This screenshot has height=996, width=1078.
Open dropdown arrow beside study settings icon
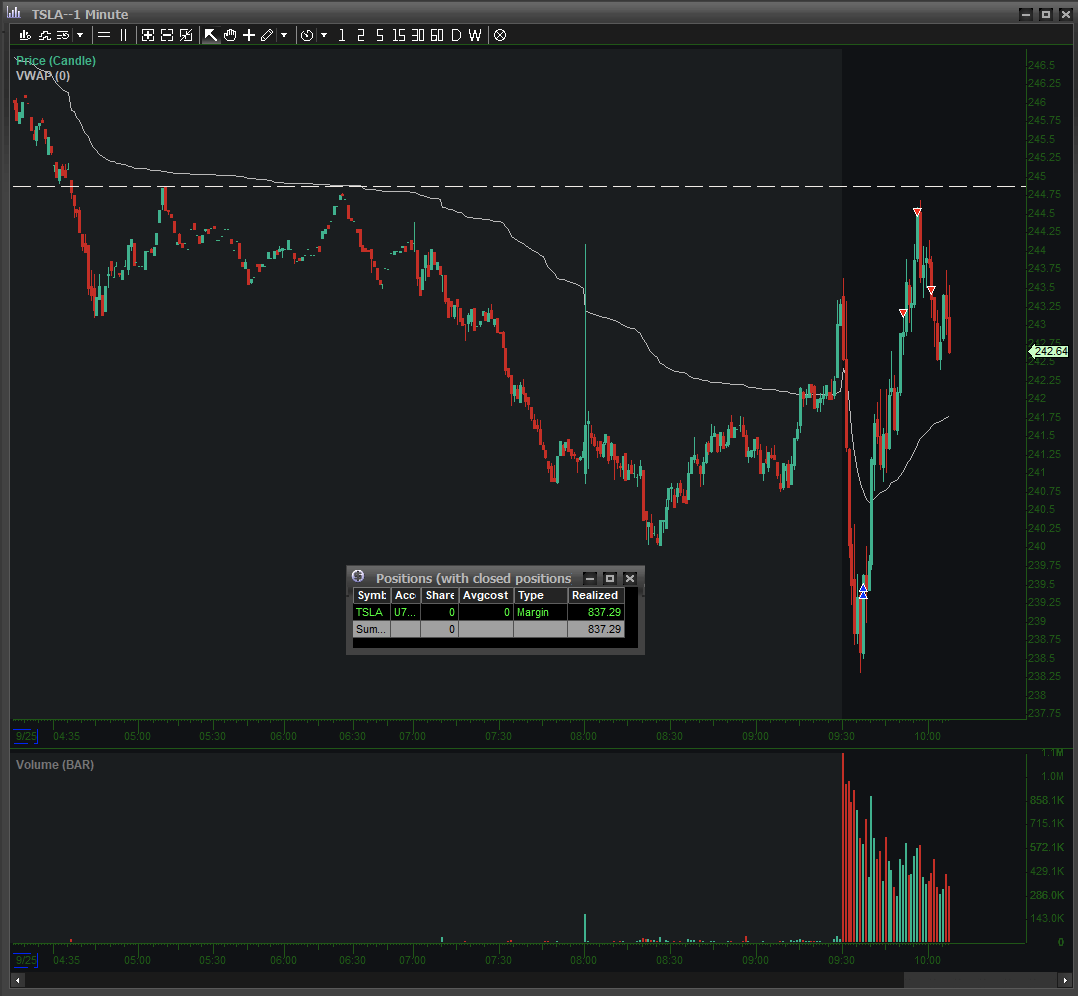pos(80,35)
